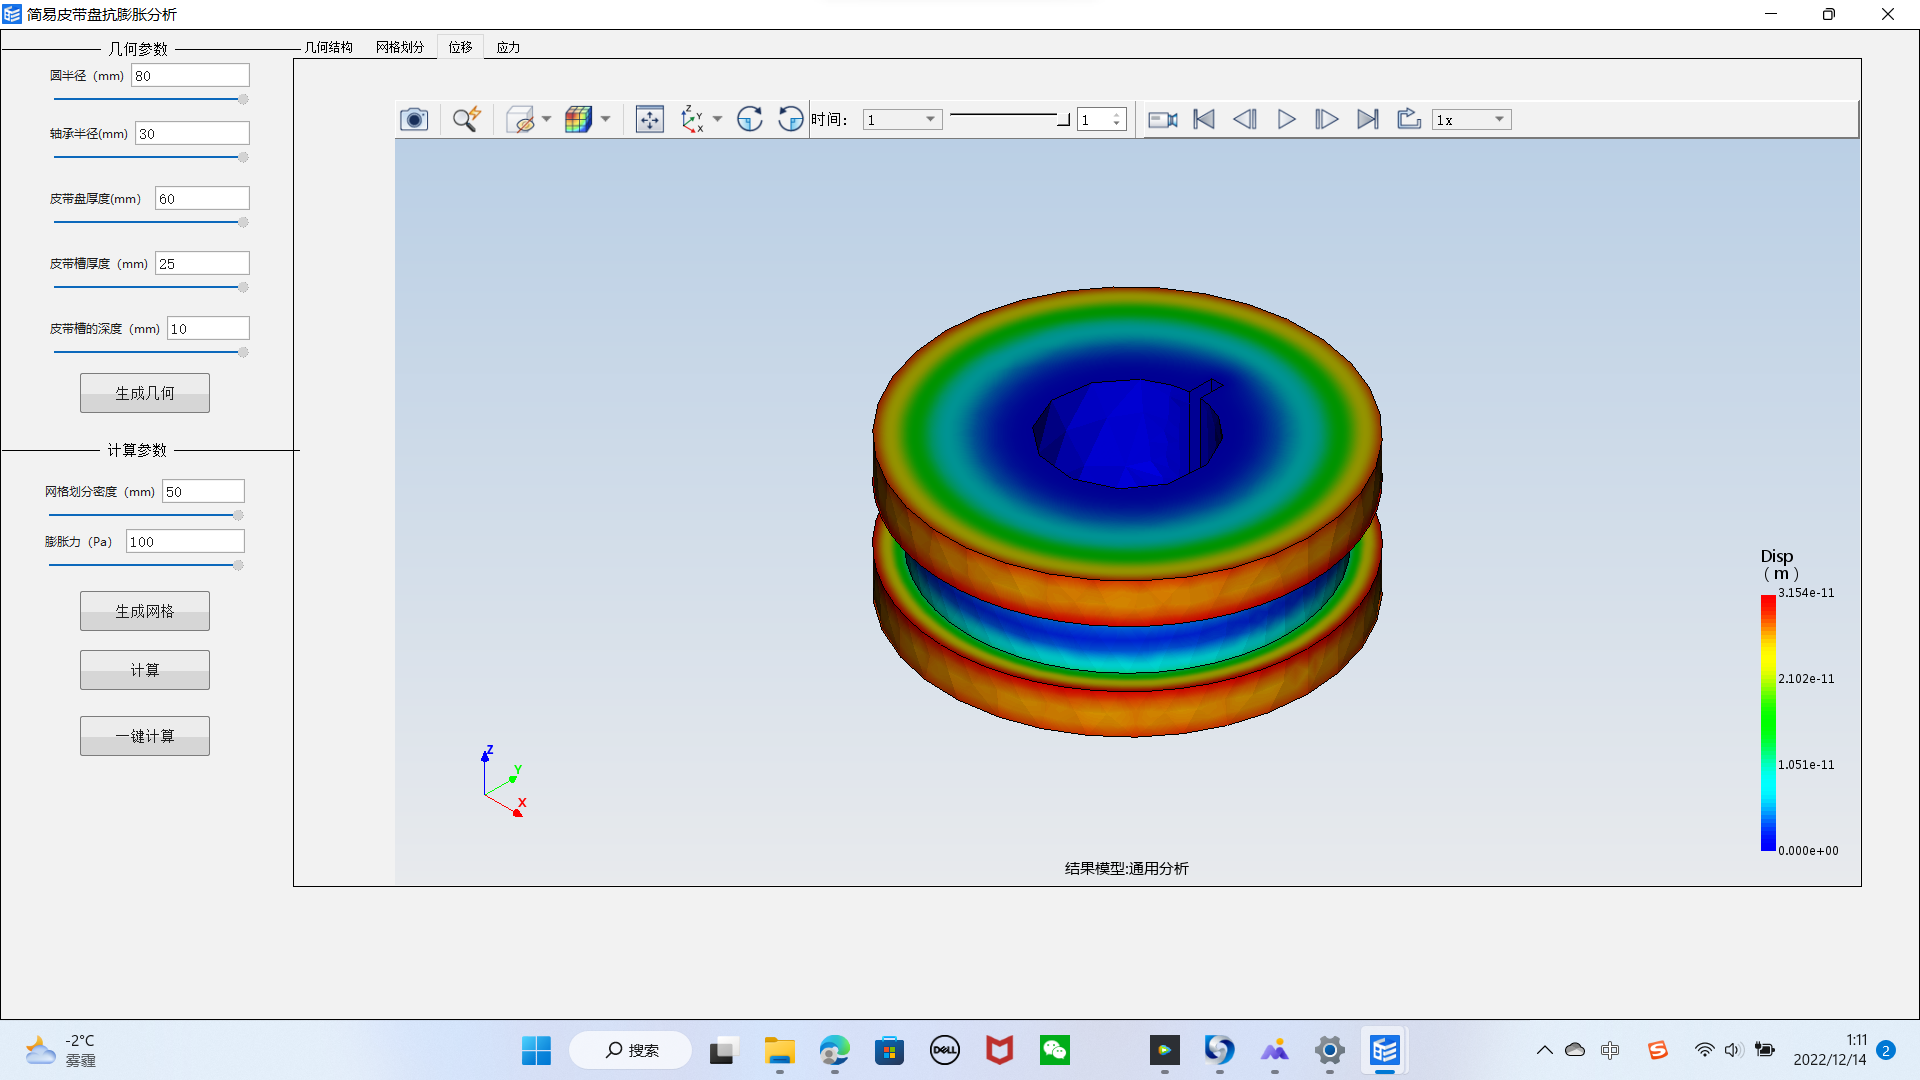Screen dimensions: 1920x1080
Task: Click the 计算 button
Action: point(145,670)
